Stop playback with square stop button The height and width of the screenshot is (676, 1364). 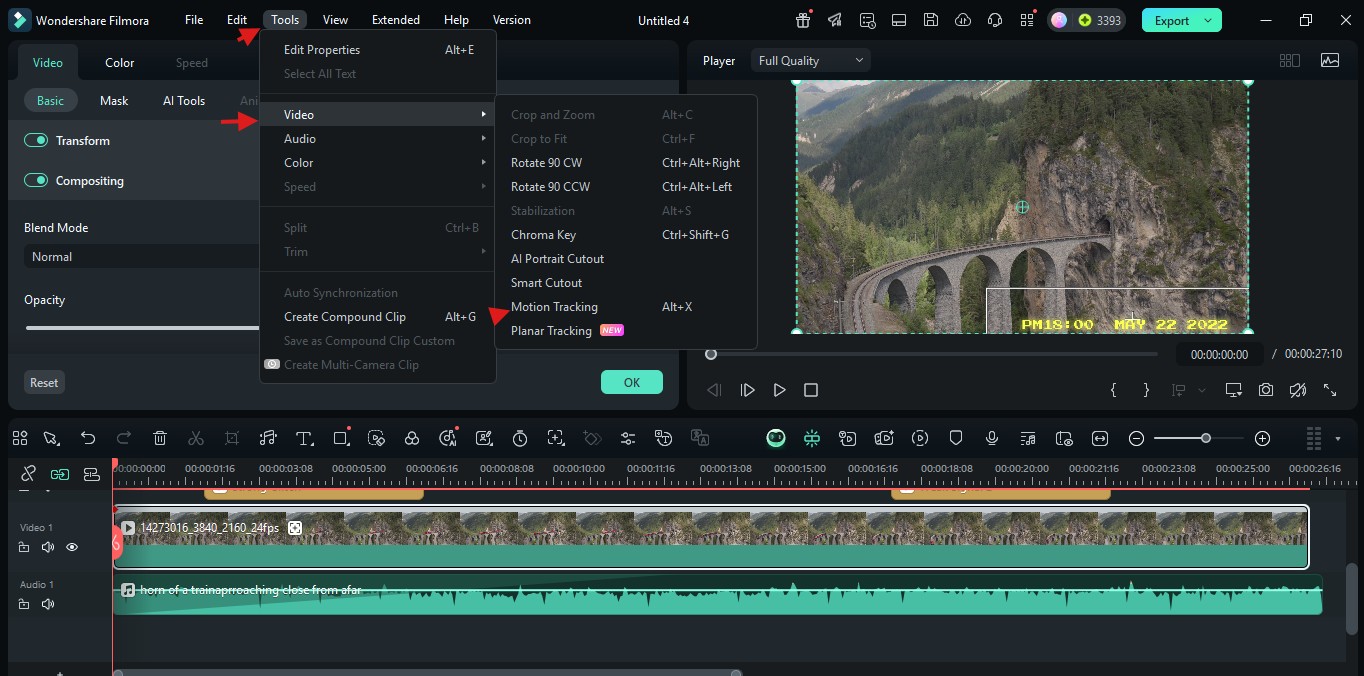click(x=811, y=390)
